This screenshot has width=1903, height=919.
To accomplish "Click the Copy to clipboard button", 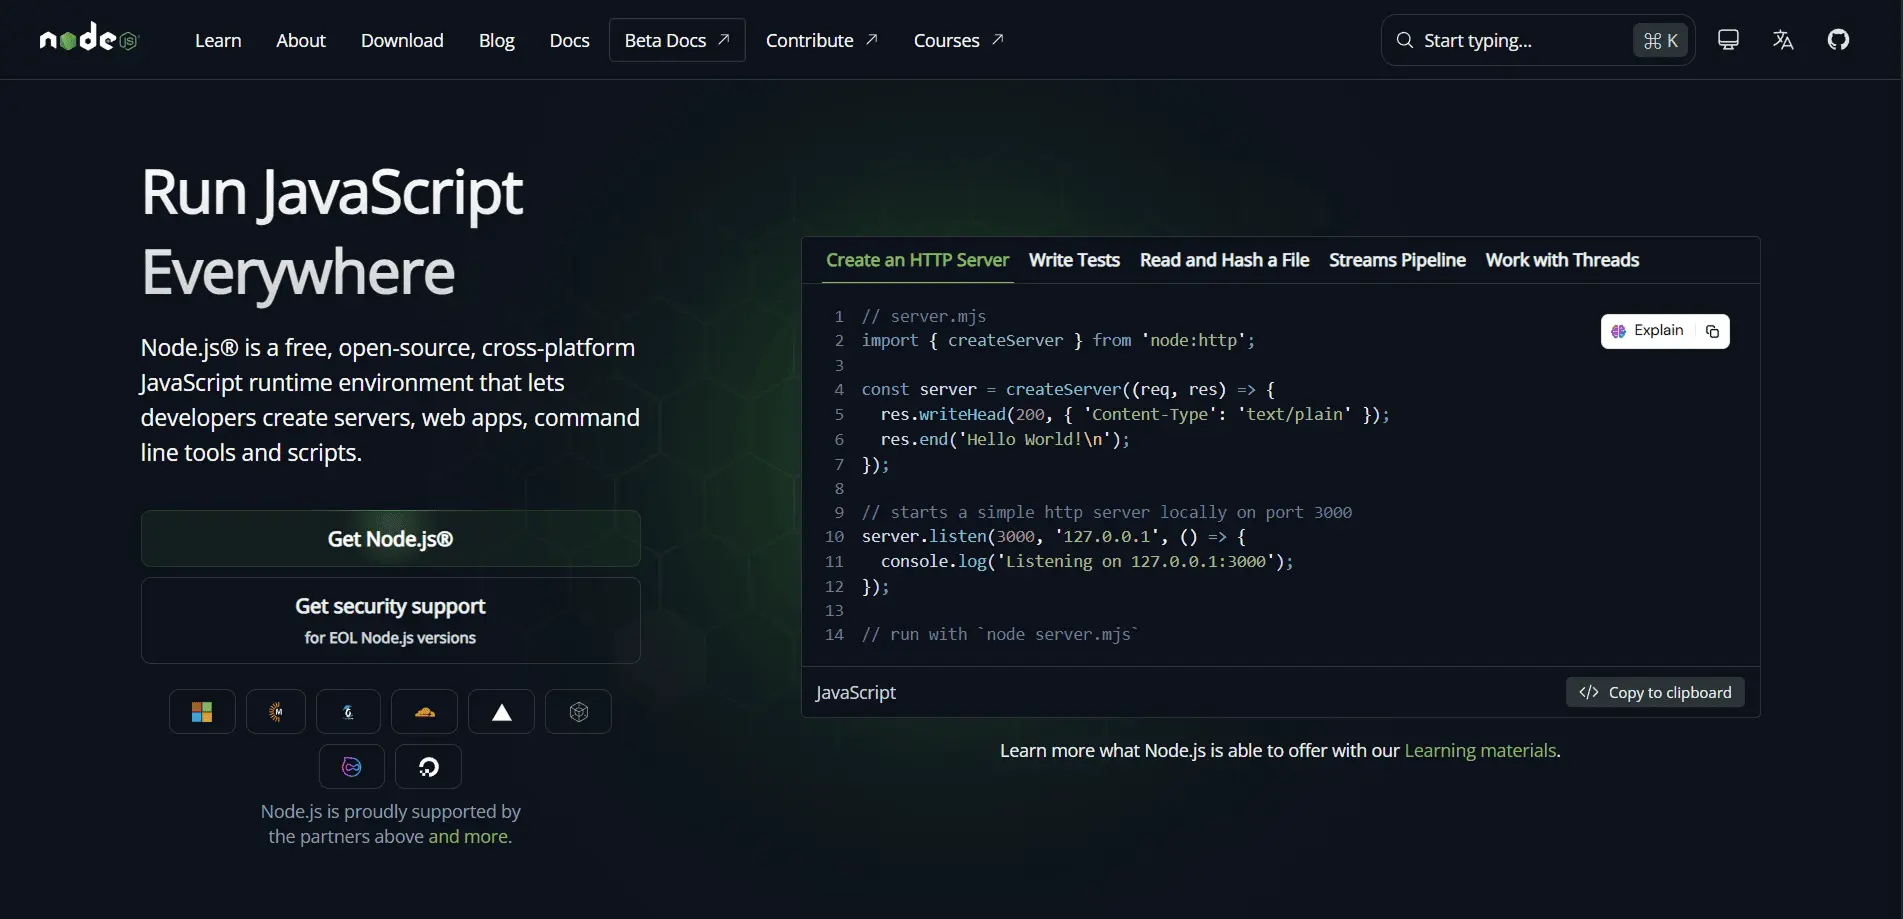I will click(1655, 692).
